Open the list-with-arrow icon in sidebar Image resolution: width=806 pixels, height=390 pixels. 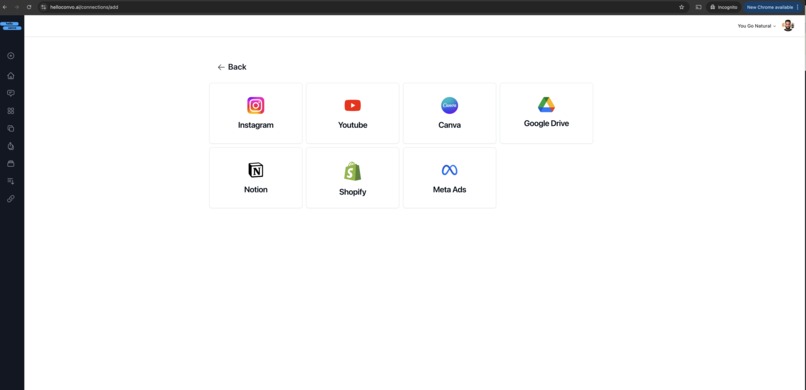tap(11, 181)
